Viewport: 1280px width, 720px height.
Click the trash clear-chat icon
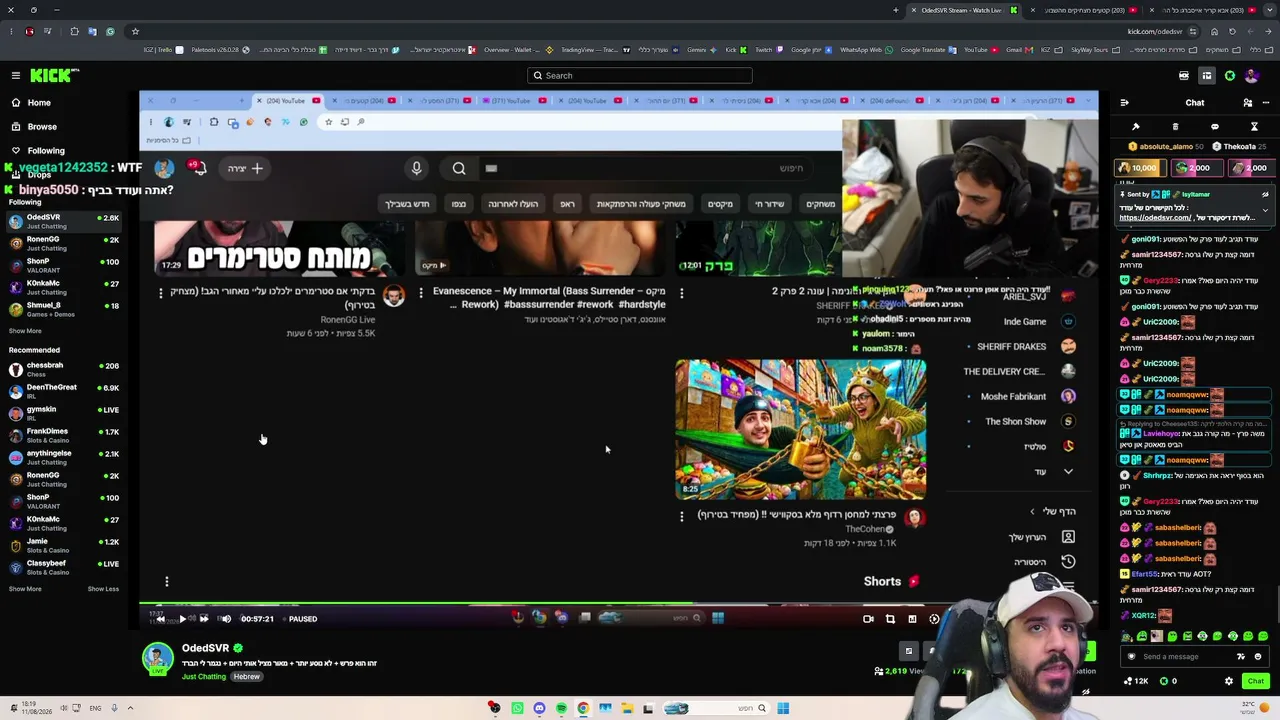pos(1175,127)
